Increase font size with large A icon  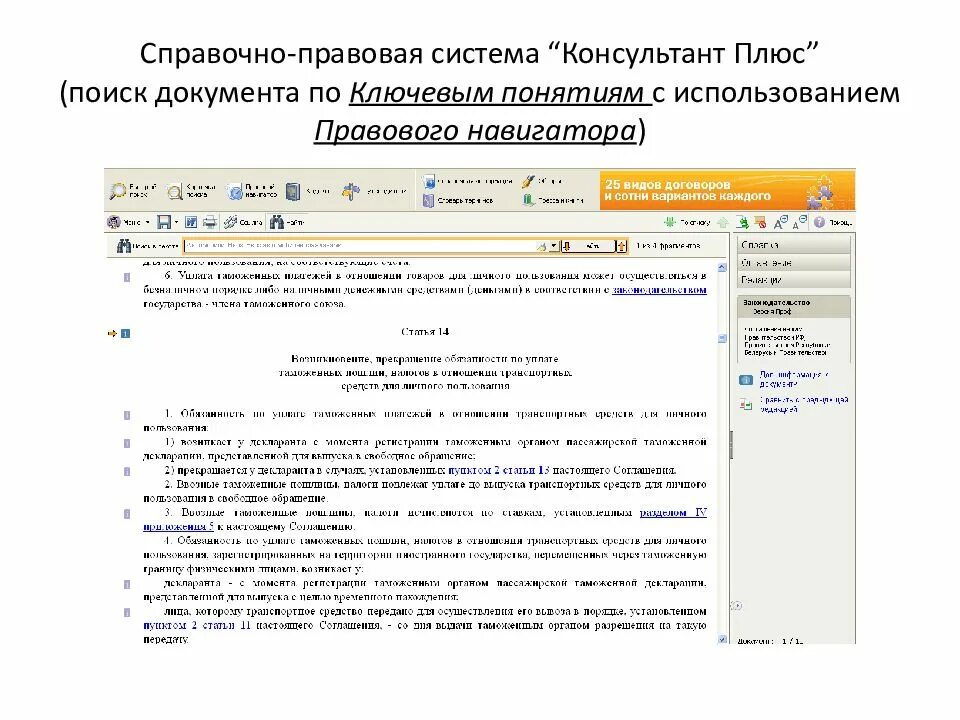coord(781,222)
